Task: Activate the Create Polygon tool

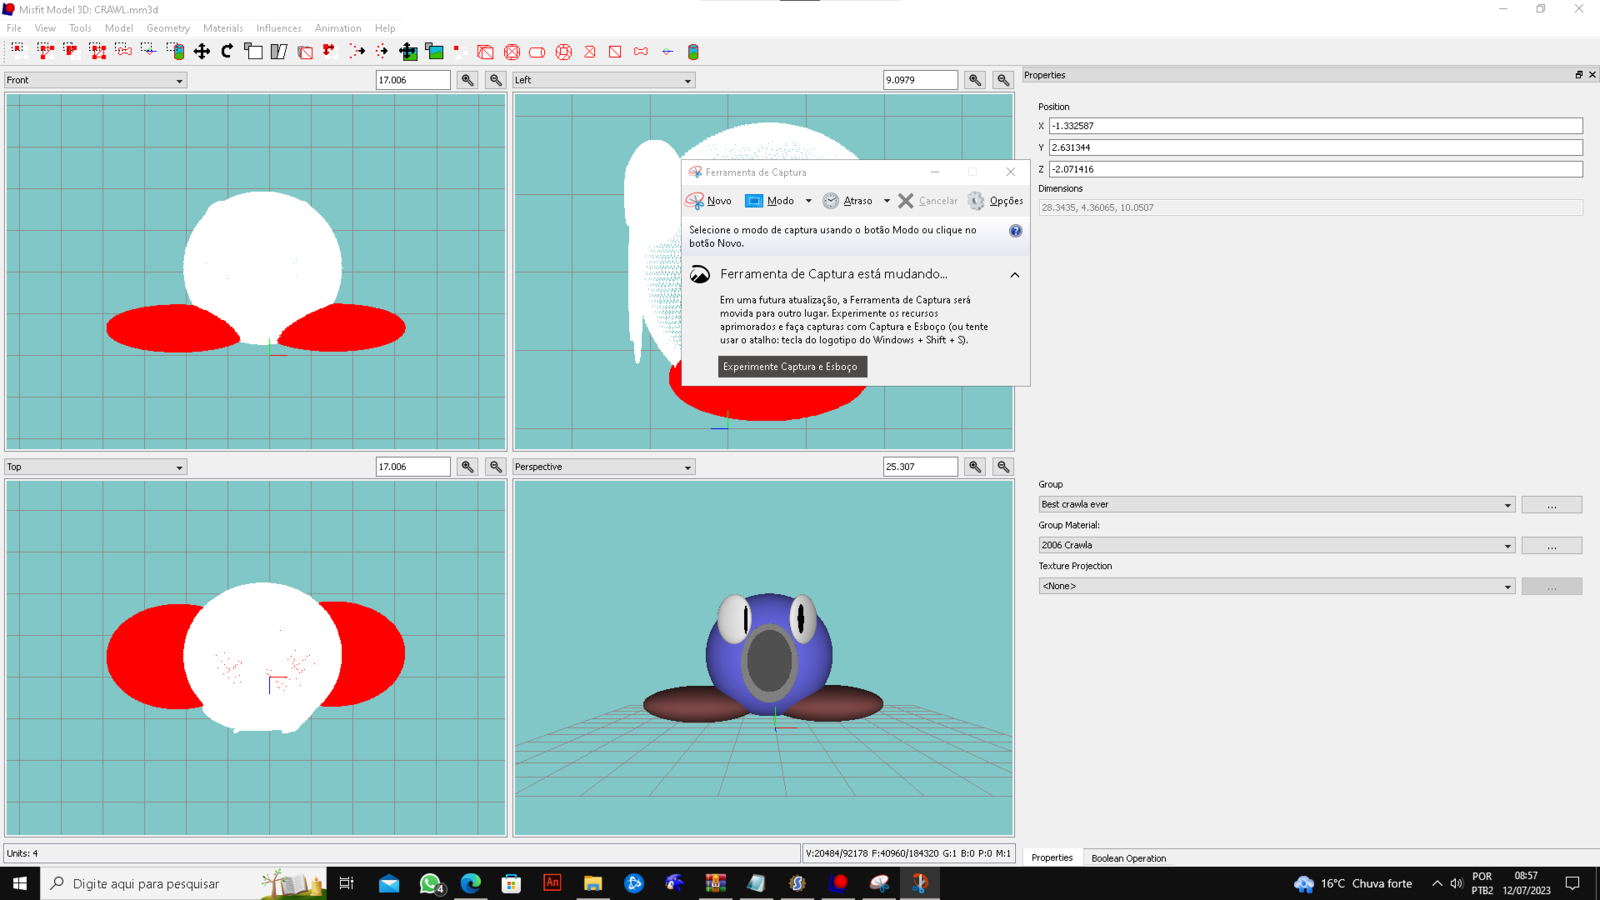Action: pyautogui.click(x=590, y=51)
